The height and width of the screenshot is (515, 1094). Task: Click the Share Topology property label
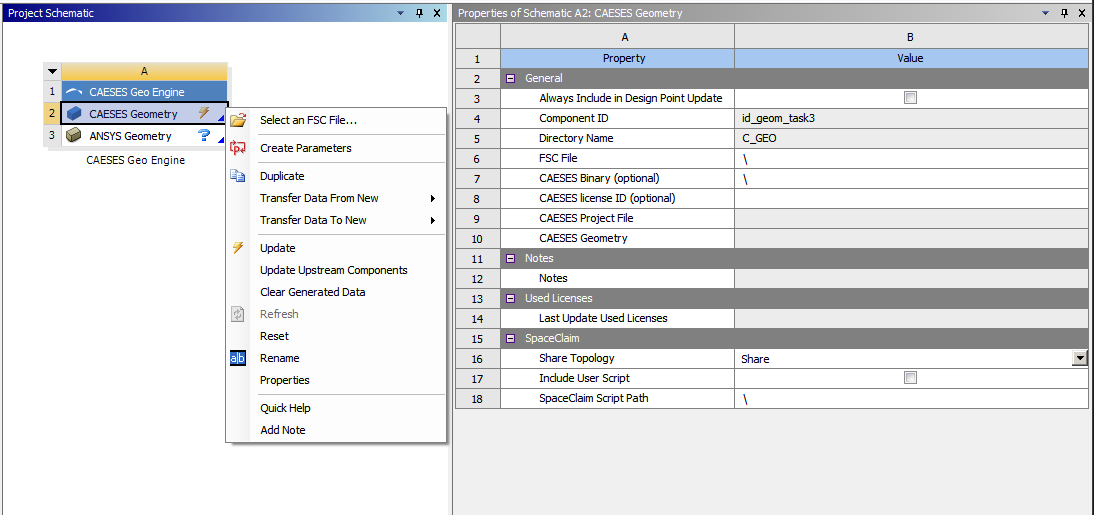pos(577,359)
